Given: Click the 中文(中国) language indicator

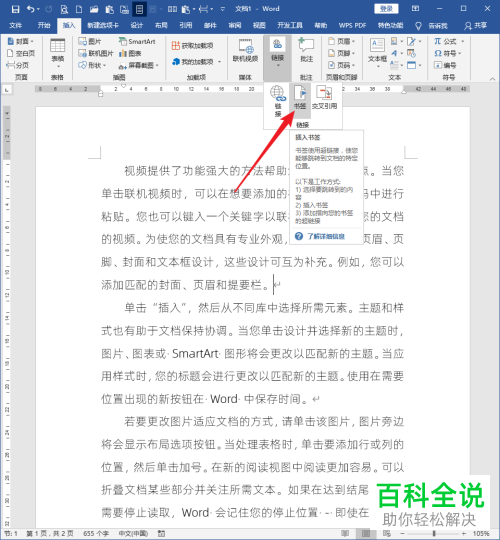Looking at the screenshot, I should 133,533.
